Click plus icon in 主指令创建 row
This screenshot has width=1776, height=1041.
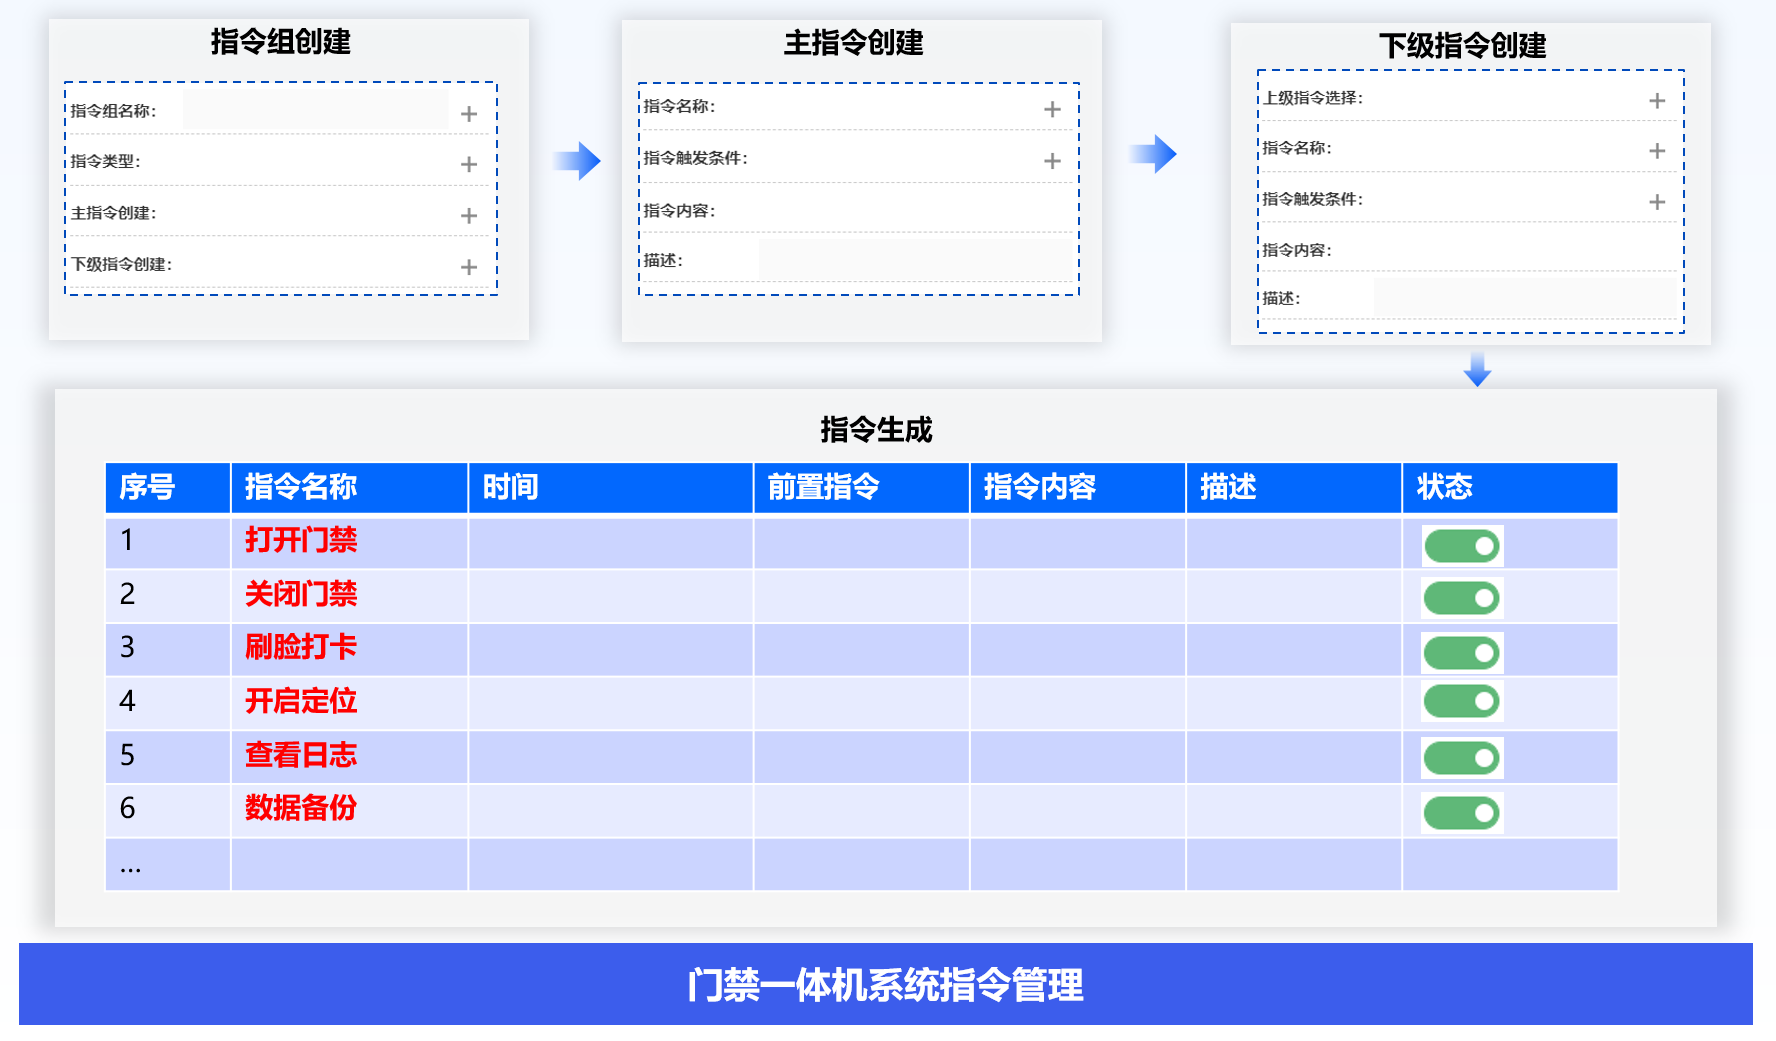point(468,216)
